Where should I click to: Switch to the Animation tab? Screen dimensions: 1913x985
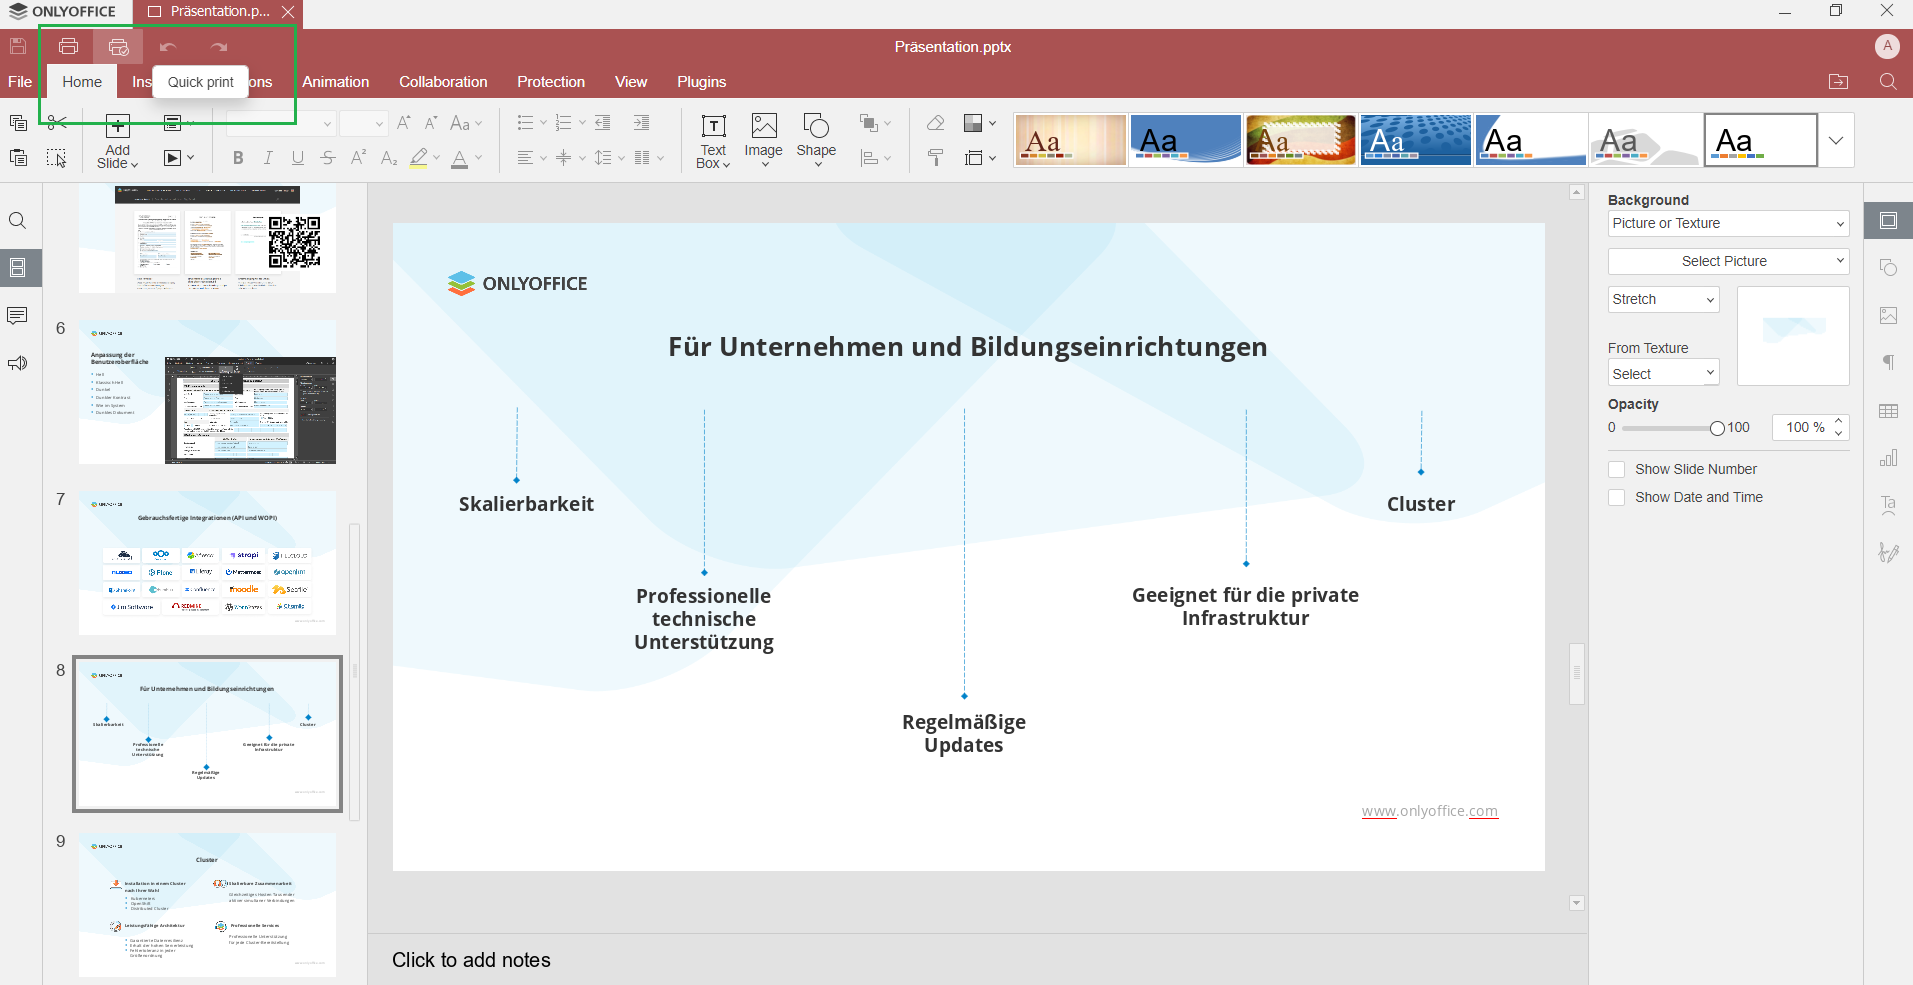click(336, 82)
